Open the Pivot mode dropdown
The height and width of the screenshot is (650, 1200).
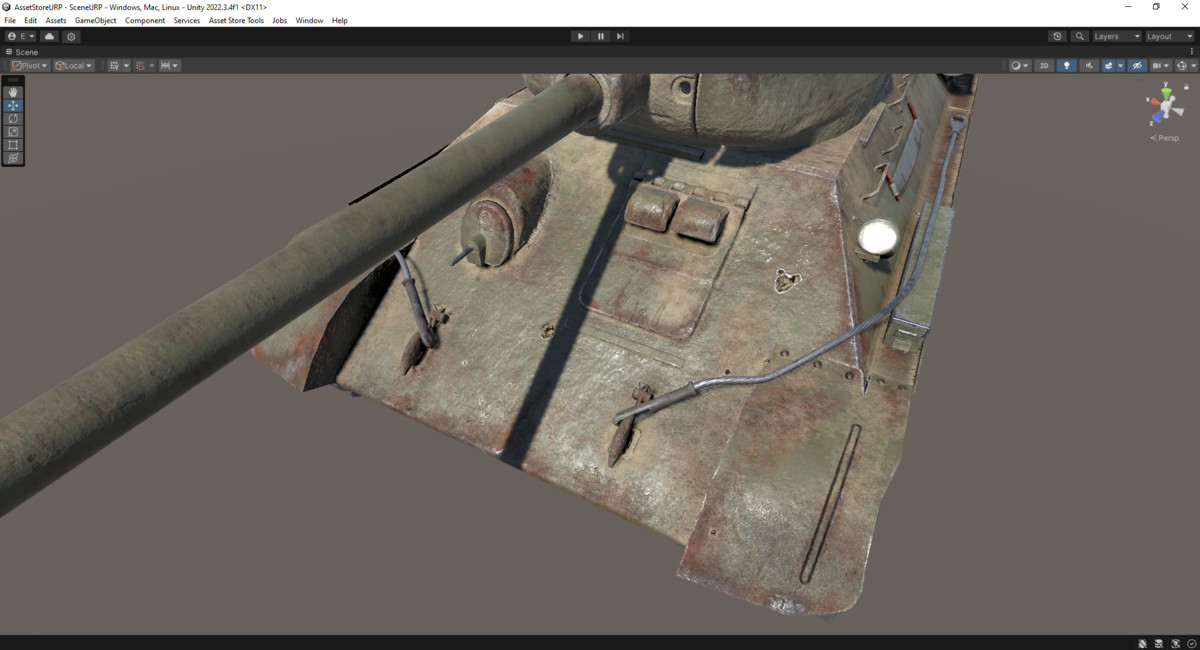(28, 65)
